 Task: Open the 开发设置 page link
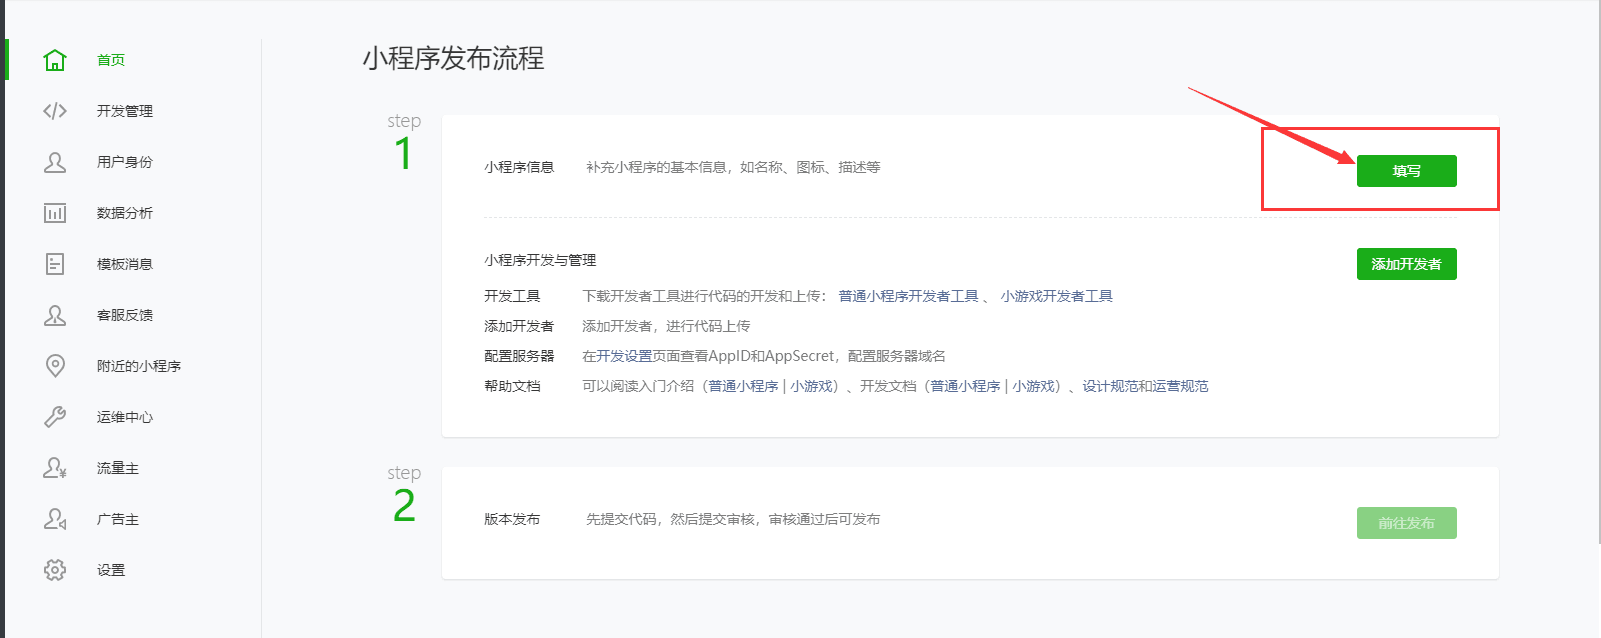click(624, 356)
